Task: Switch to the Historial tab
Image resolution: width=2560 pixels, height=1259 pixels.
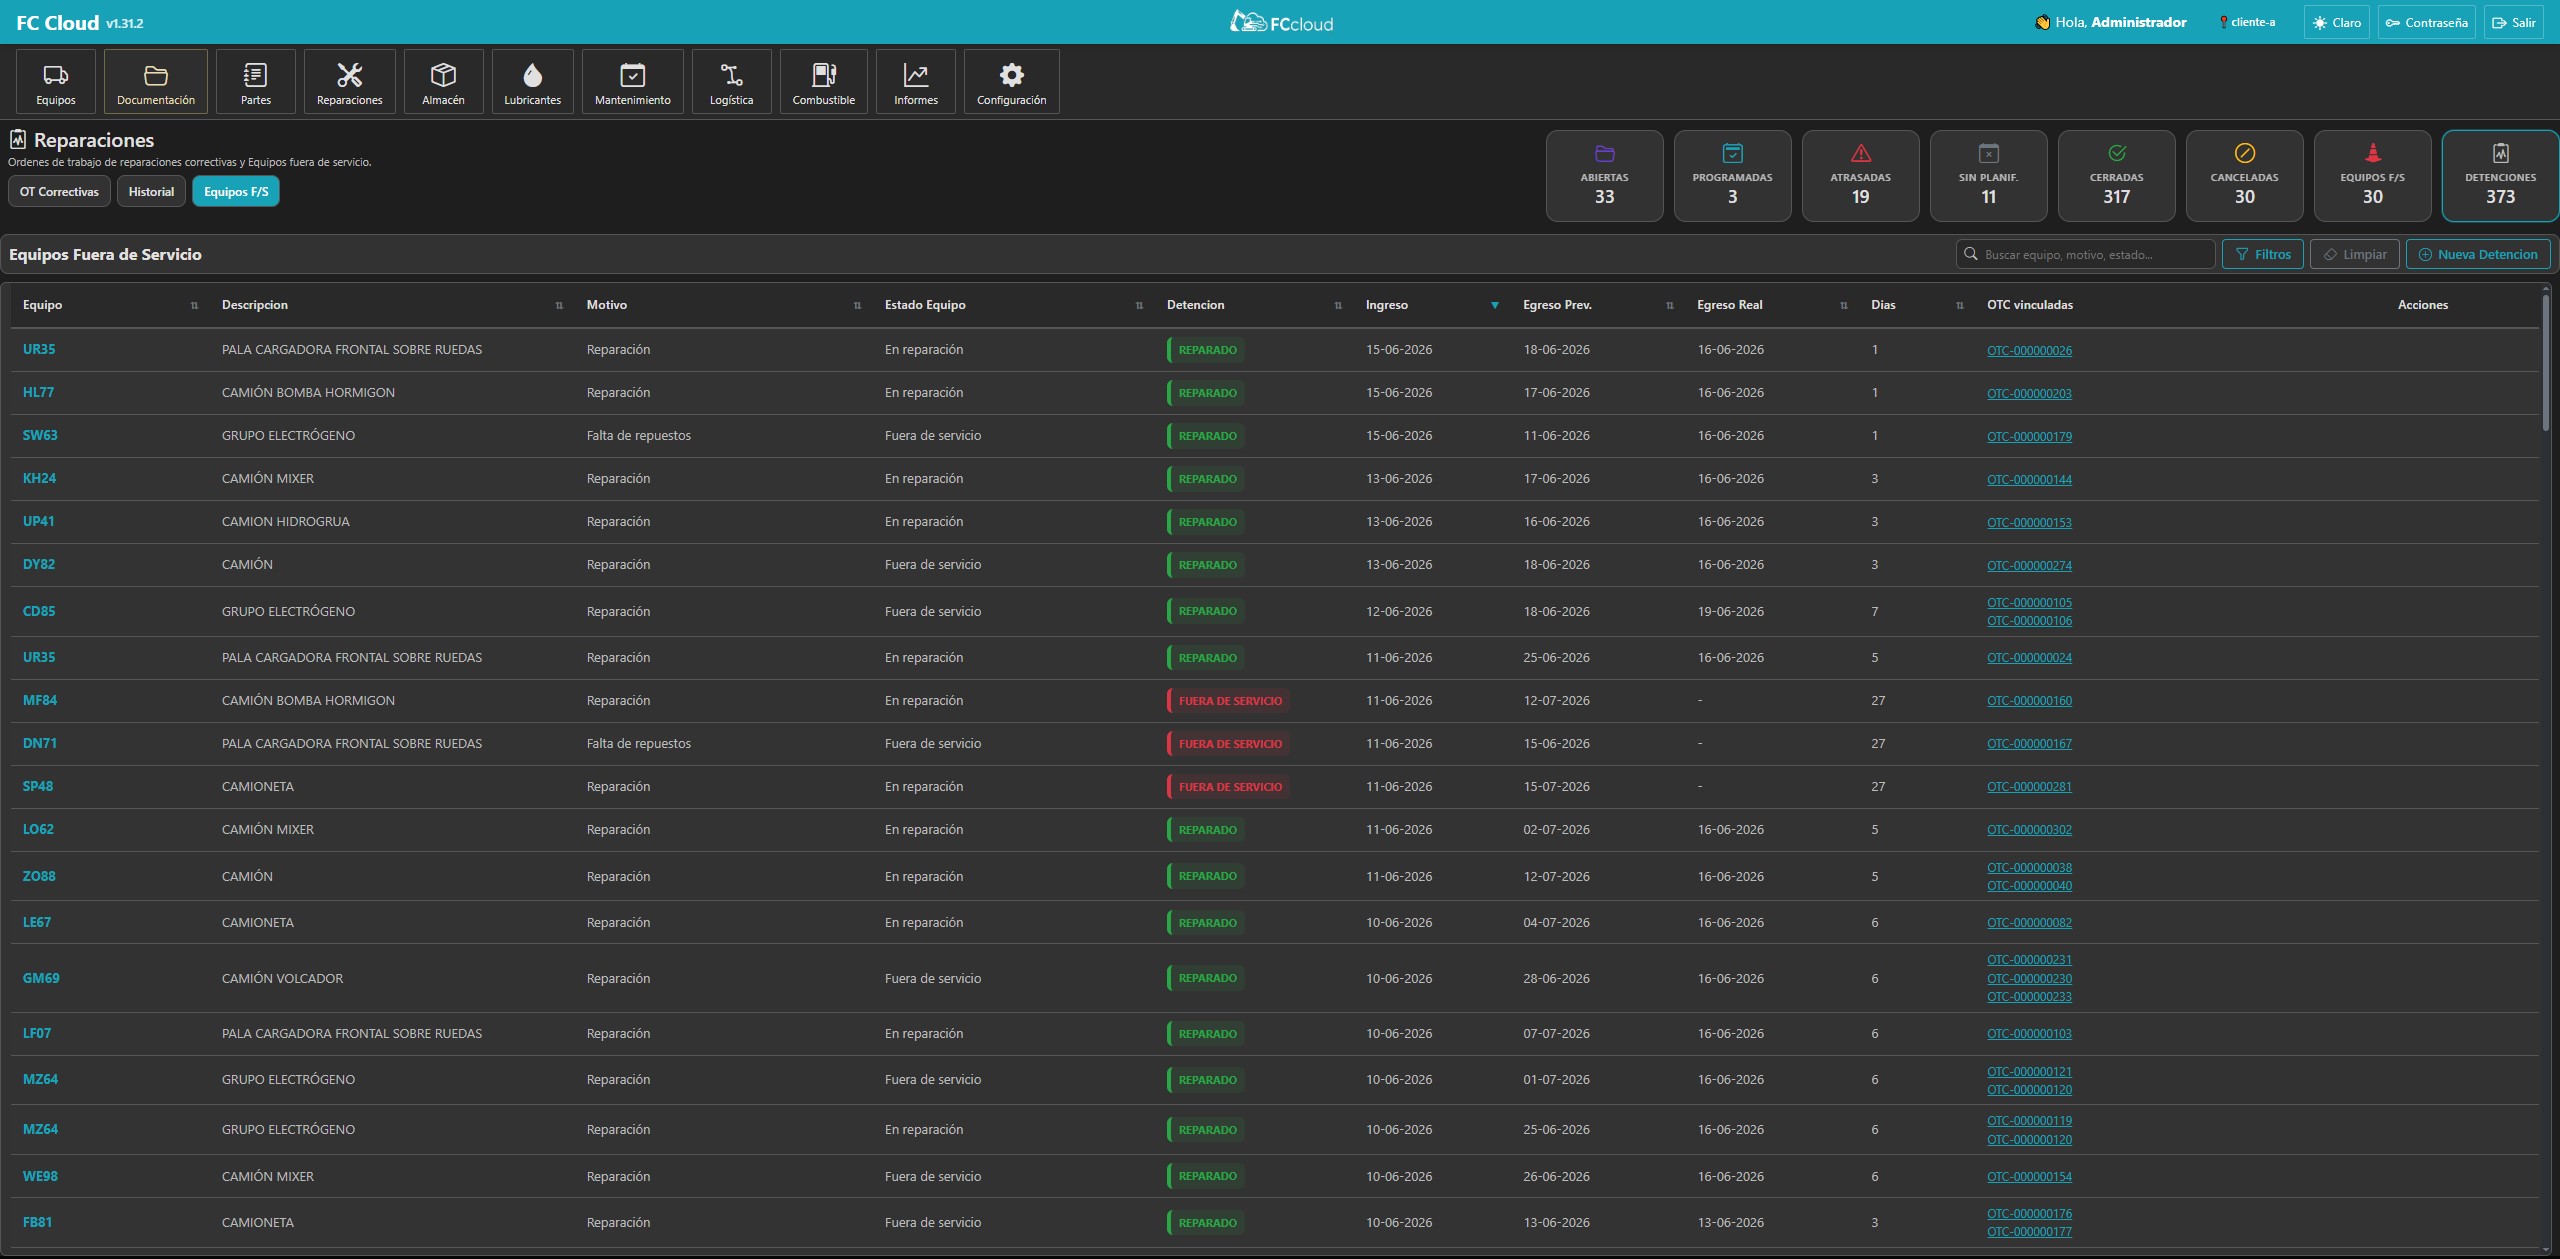Action: [x=151, y=192]
